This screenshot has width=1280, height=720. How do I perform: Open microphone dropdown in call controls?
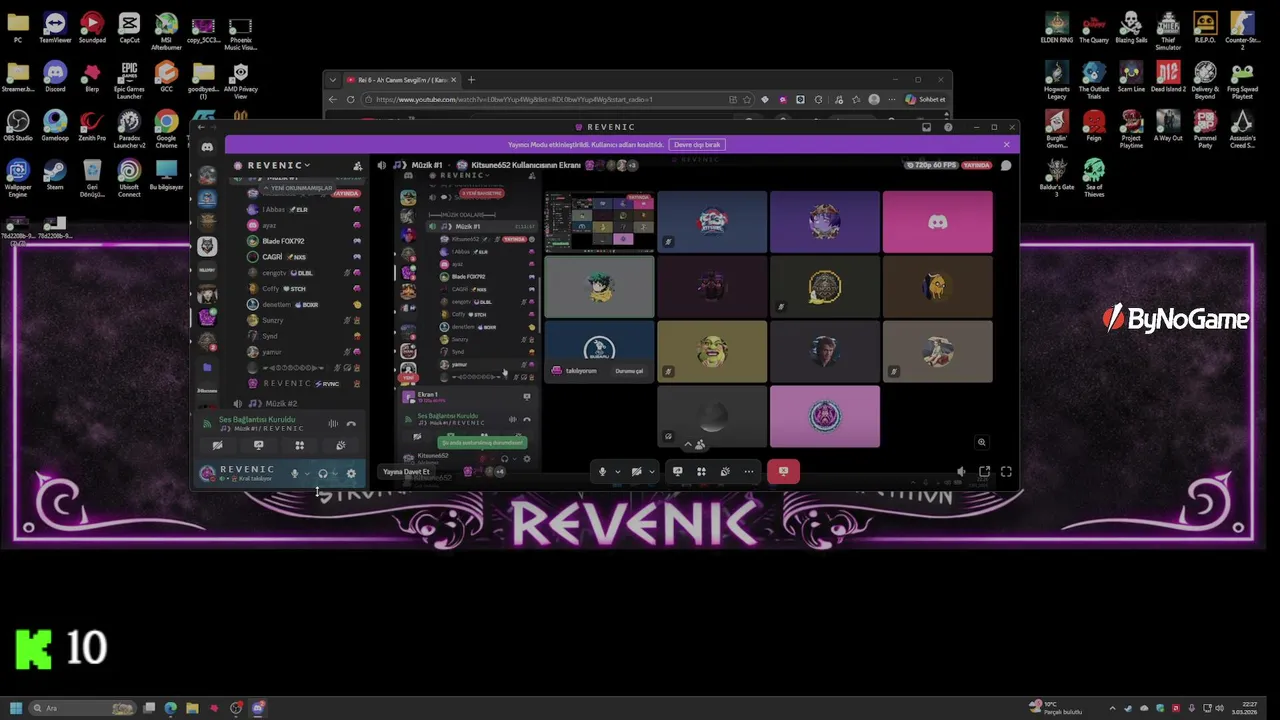617,471
